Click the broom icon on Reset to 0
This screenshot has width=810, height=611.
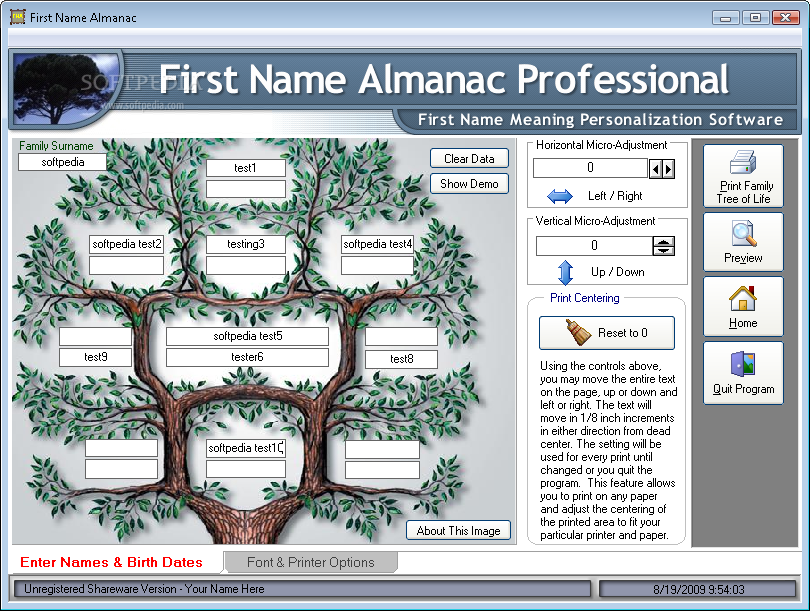click(x=578, y=332)
